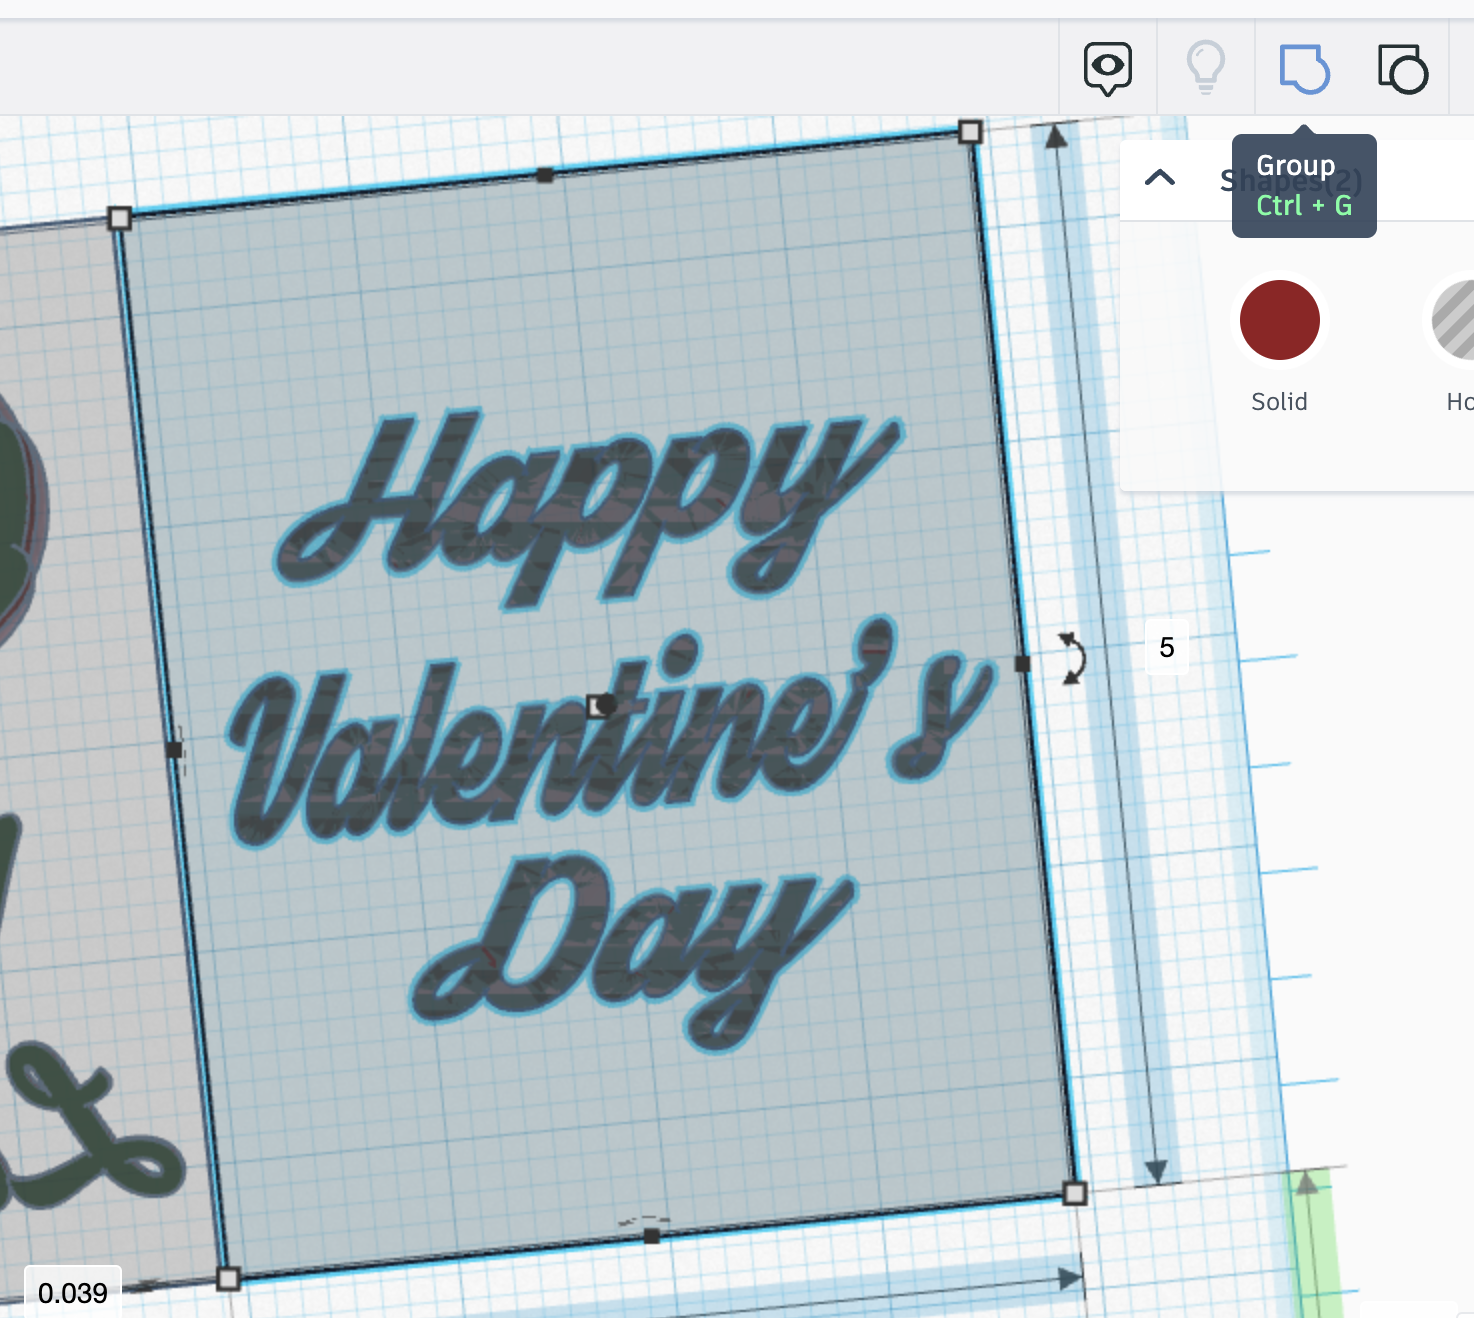This screenshot has width=1474, height=1318.
Task: Activate the Group tool
Action: point(1304,67)
